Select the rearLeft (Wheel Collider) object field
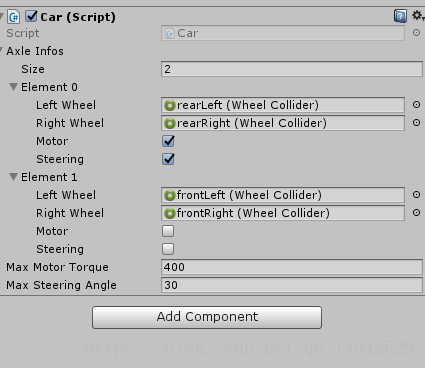This screenshot has height=368, width=425. [283, 105]
